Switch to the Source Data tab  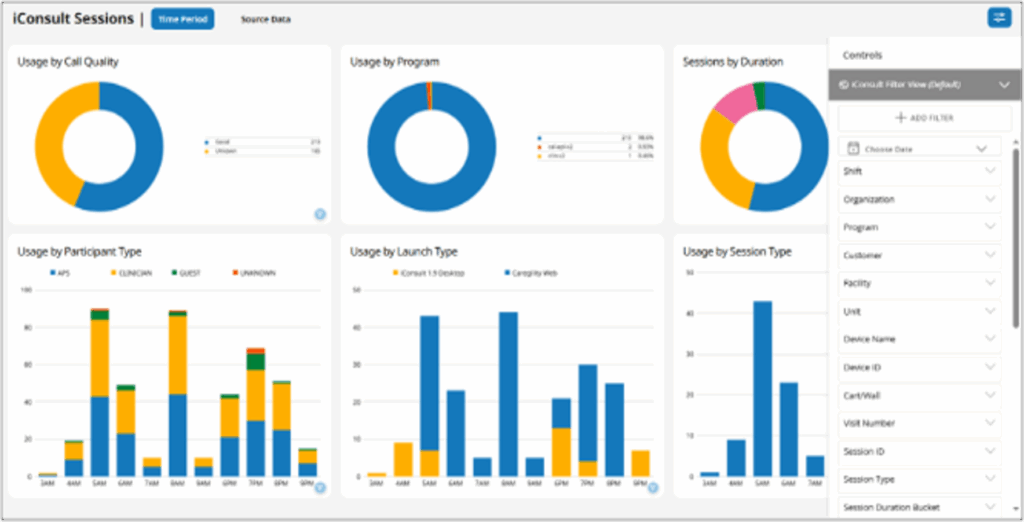pos(265,19)
